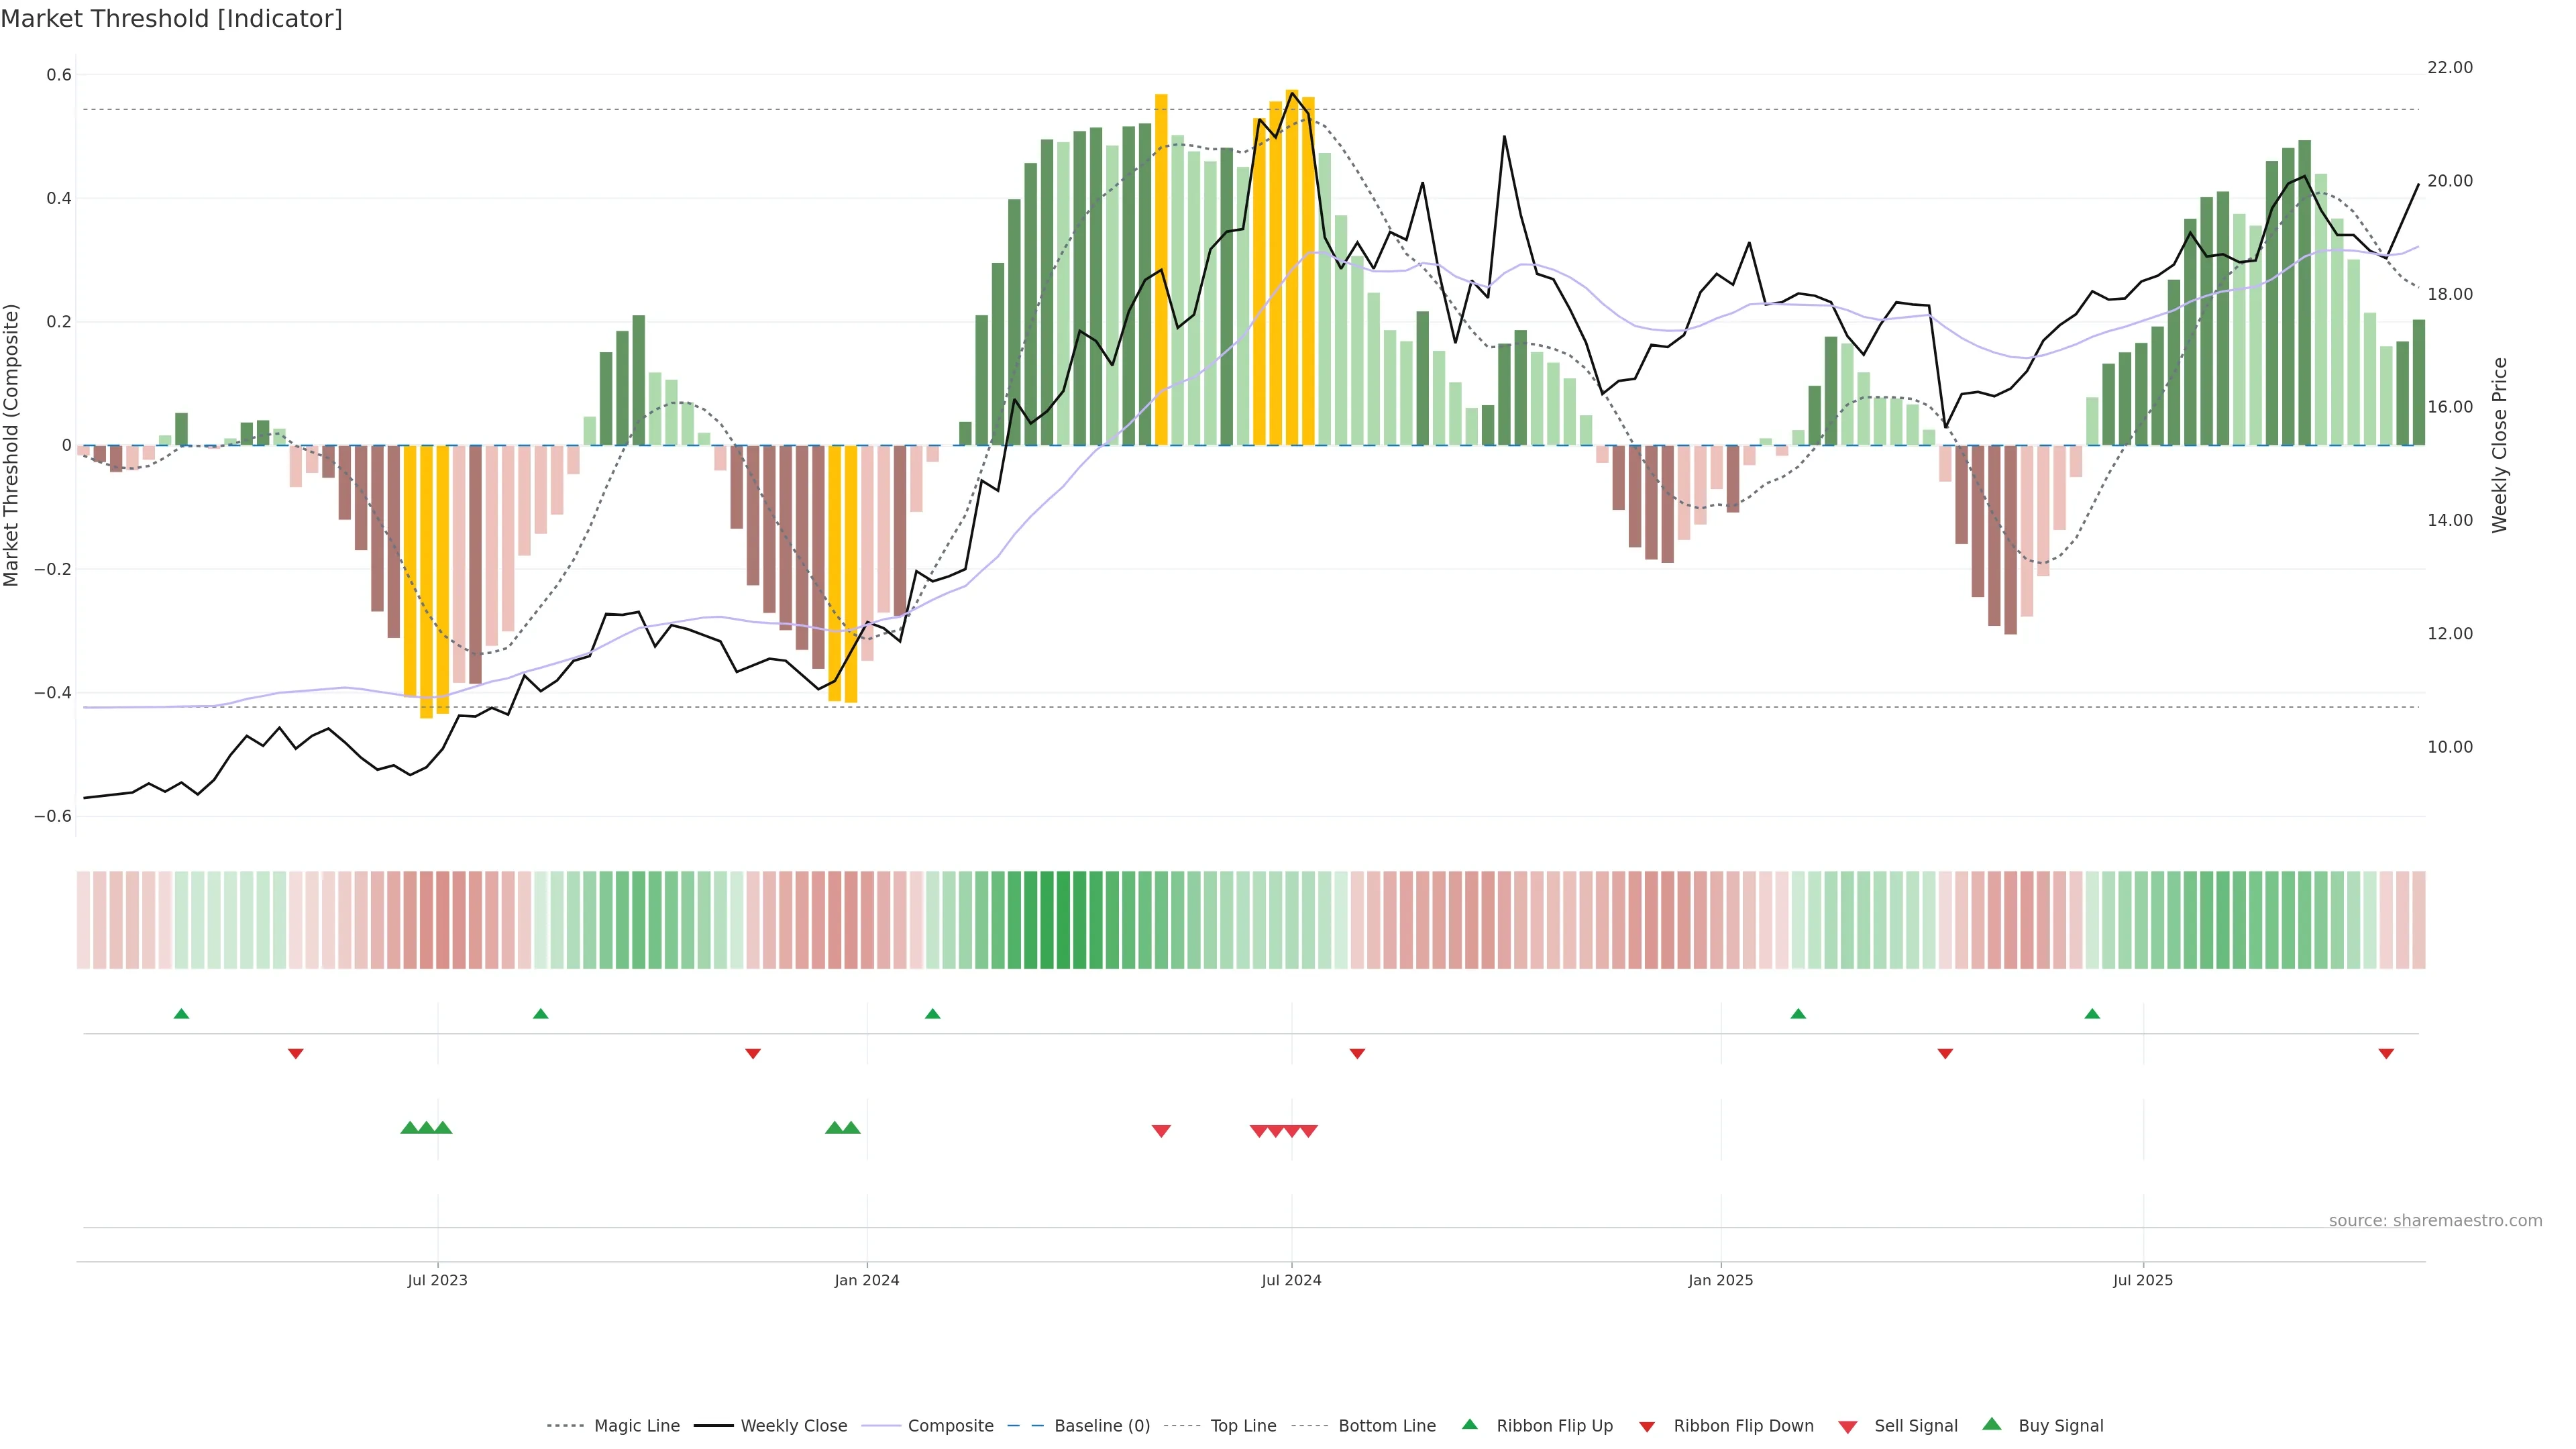
Task: Click the lone Sell Signal marker before Jul 2024
Action: pyautogui.click(x=1161, y=1131)
